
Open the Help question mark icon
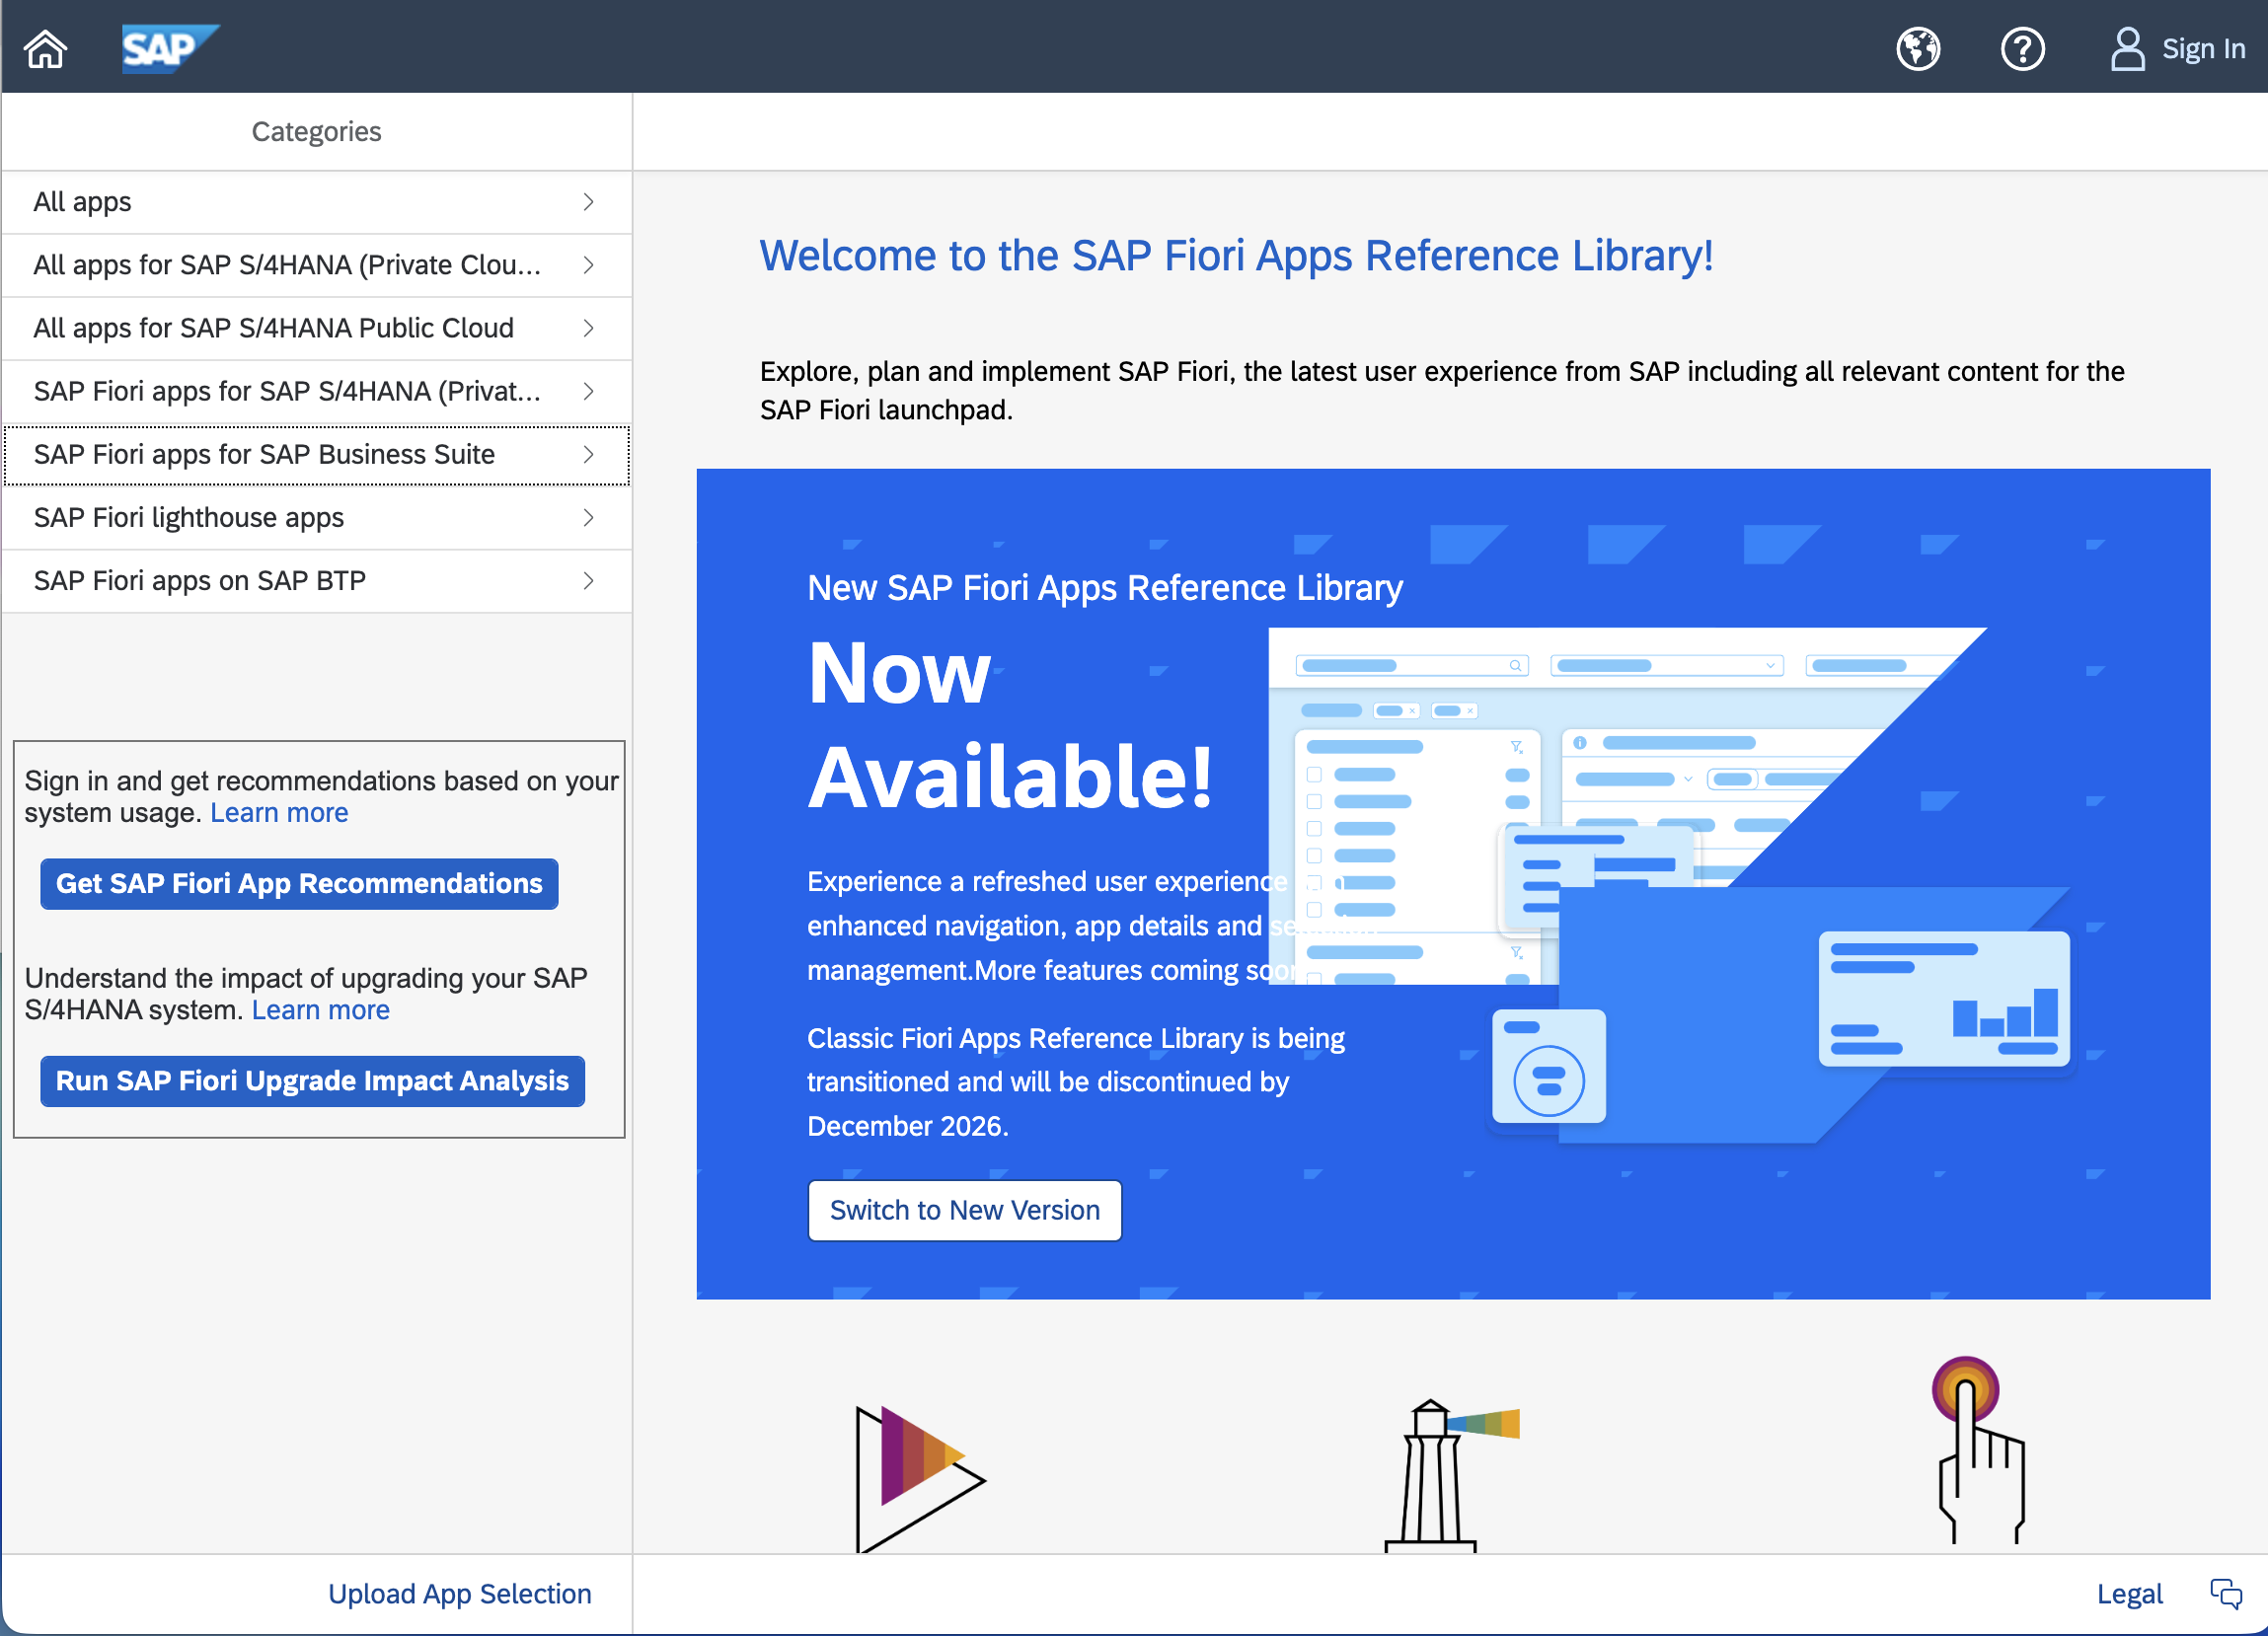(2021, 48)
